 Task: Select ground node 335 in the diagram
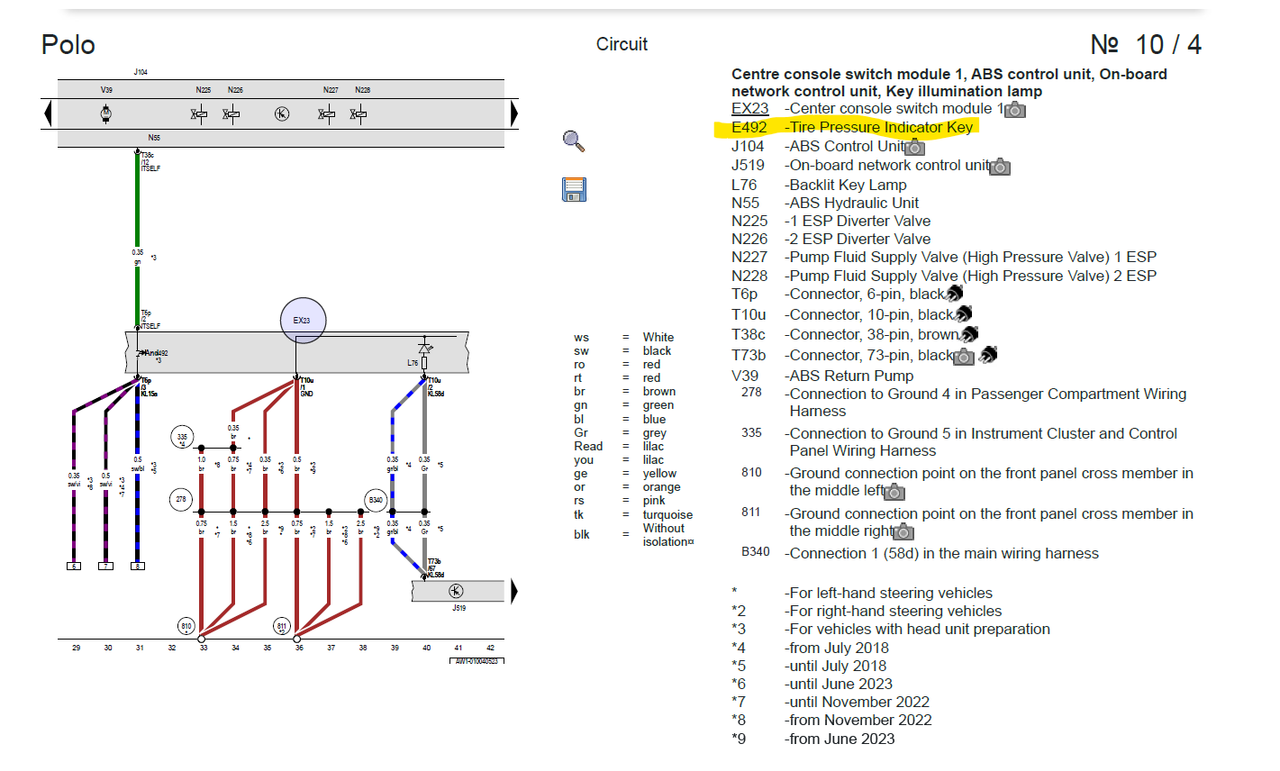tap(181, 437)
